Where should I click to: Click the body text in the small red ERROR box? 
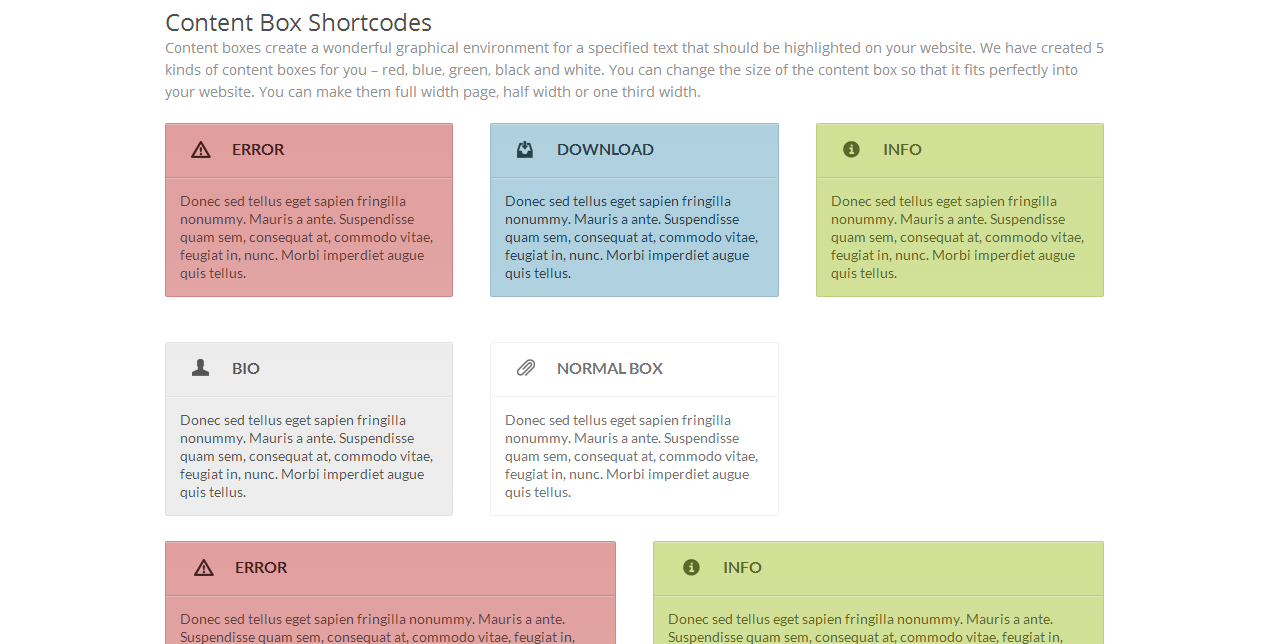point(306,237)
